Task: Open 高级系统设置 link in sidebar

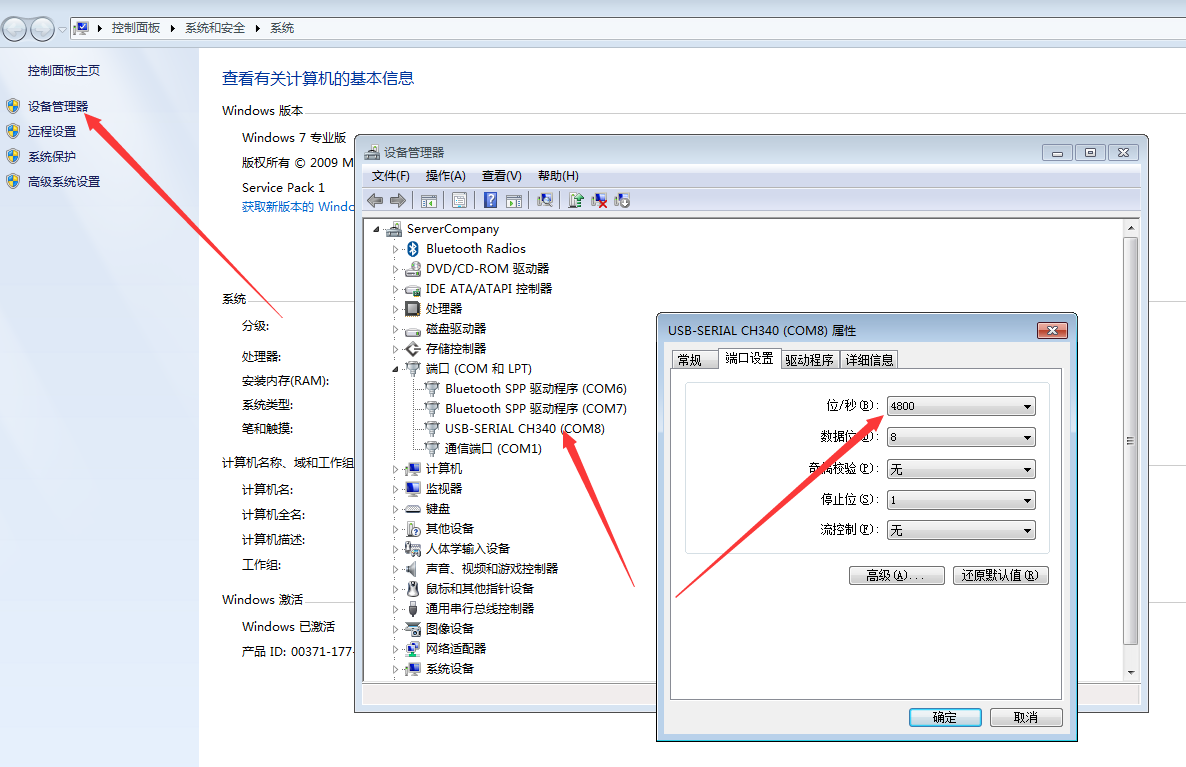Action: 64,182
